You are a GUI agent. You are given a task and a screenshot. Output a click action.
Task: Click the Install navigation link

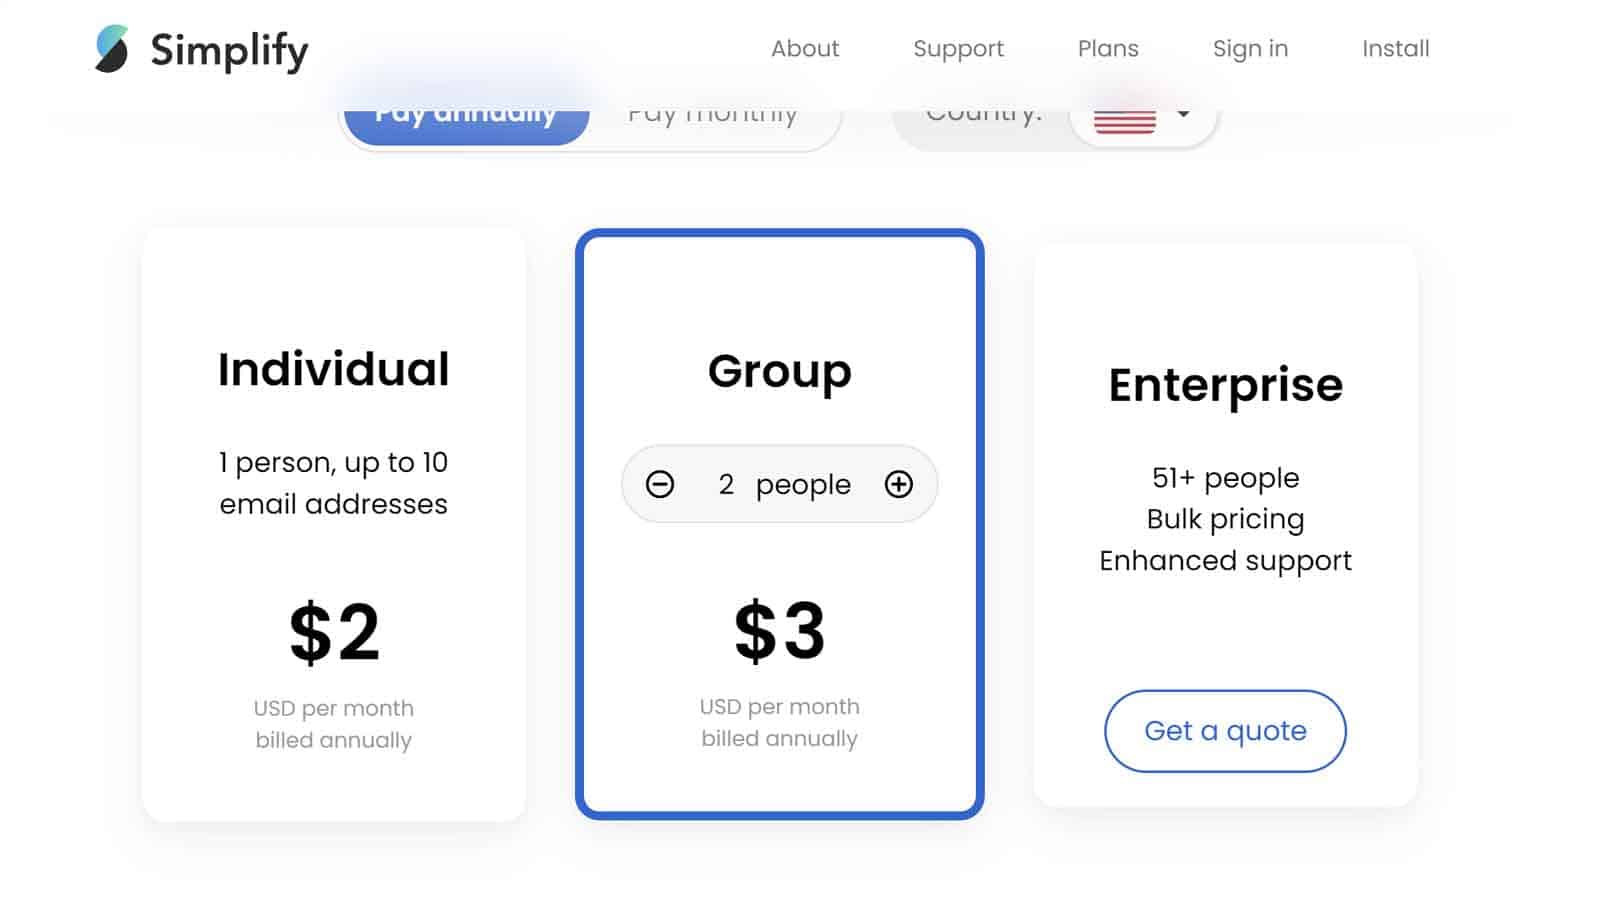(x=1395, y=48)
